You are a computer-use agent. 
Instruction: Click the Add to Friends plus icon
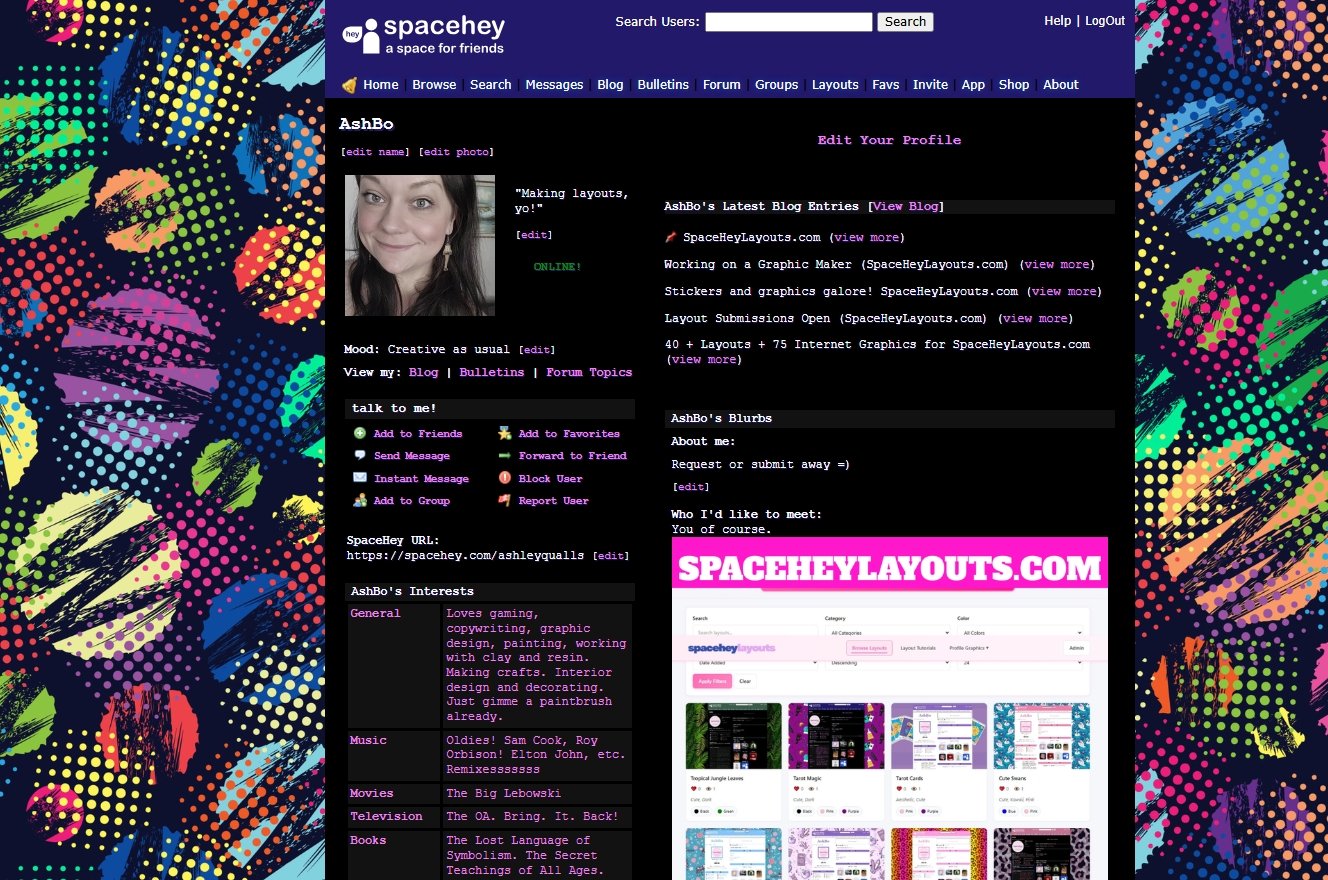pos(360,433)
